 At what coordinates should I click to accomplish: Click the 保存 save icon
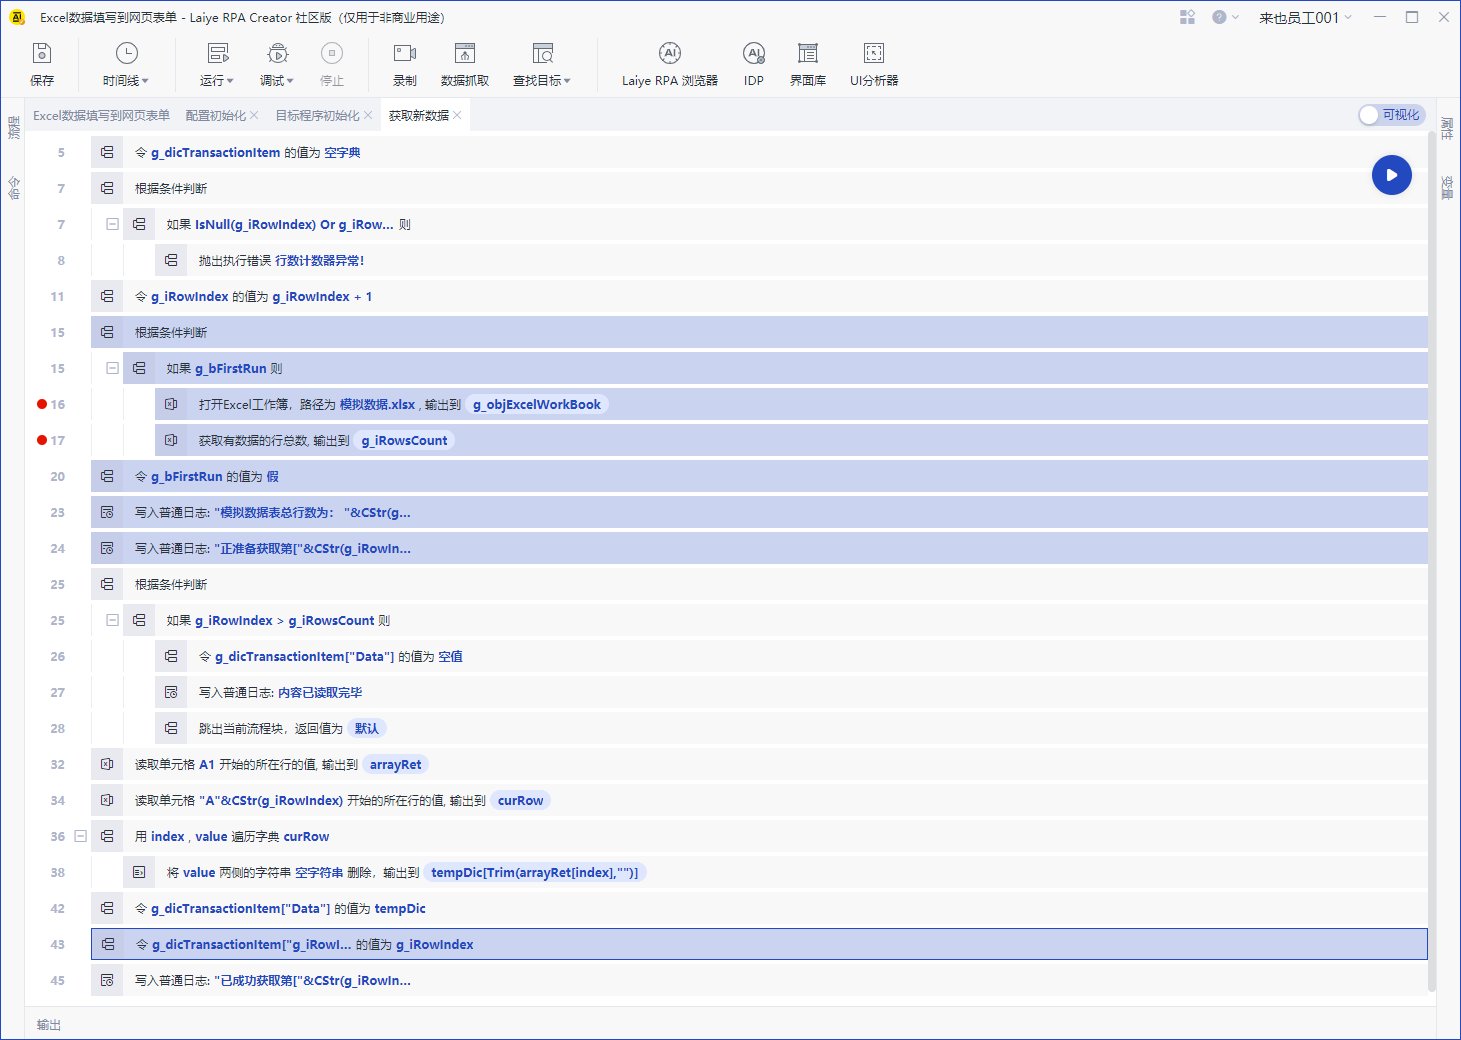[42, 54]
